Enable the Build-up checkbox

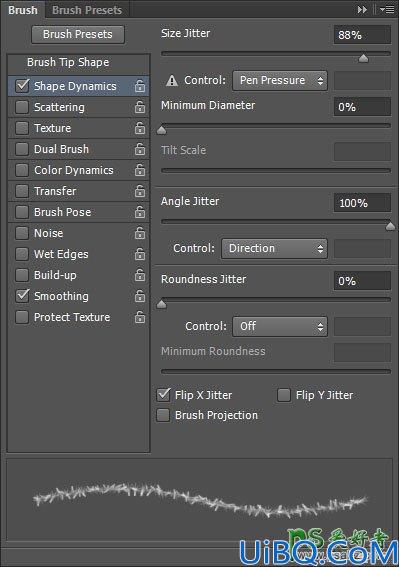[22, 275]
